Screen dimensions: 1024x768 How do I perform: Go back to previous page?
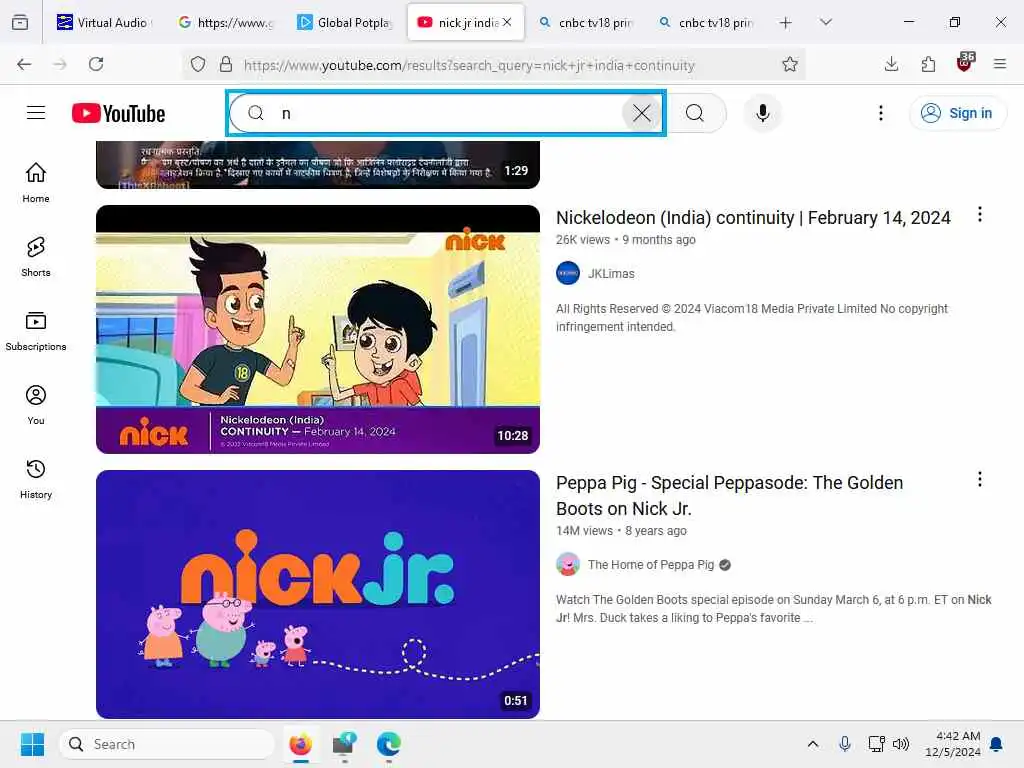[x=24, y=64]
